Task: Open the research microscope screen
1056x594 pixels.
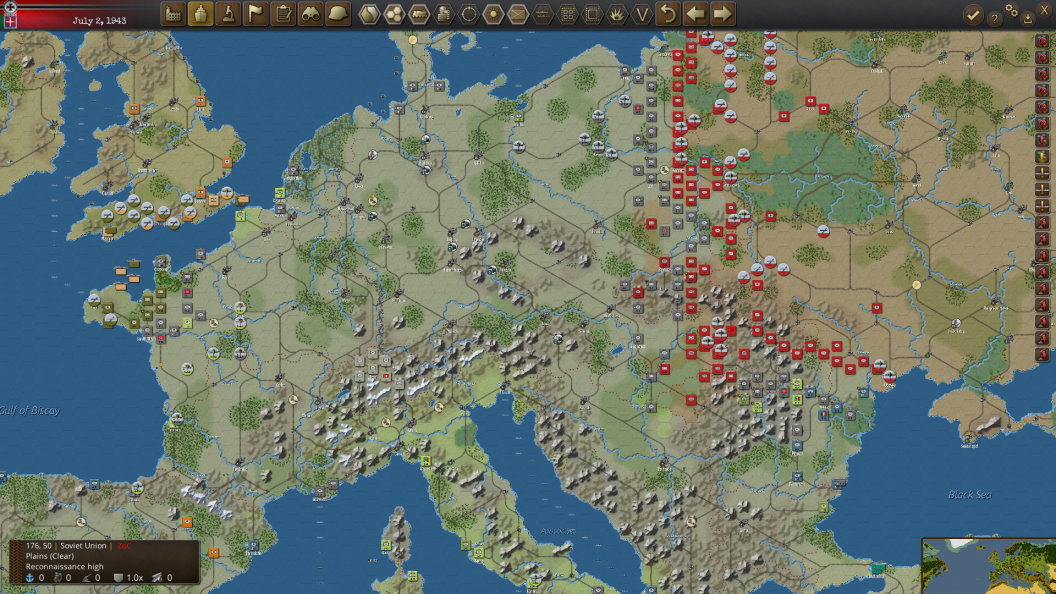Action: (x=228, y=13)
